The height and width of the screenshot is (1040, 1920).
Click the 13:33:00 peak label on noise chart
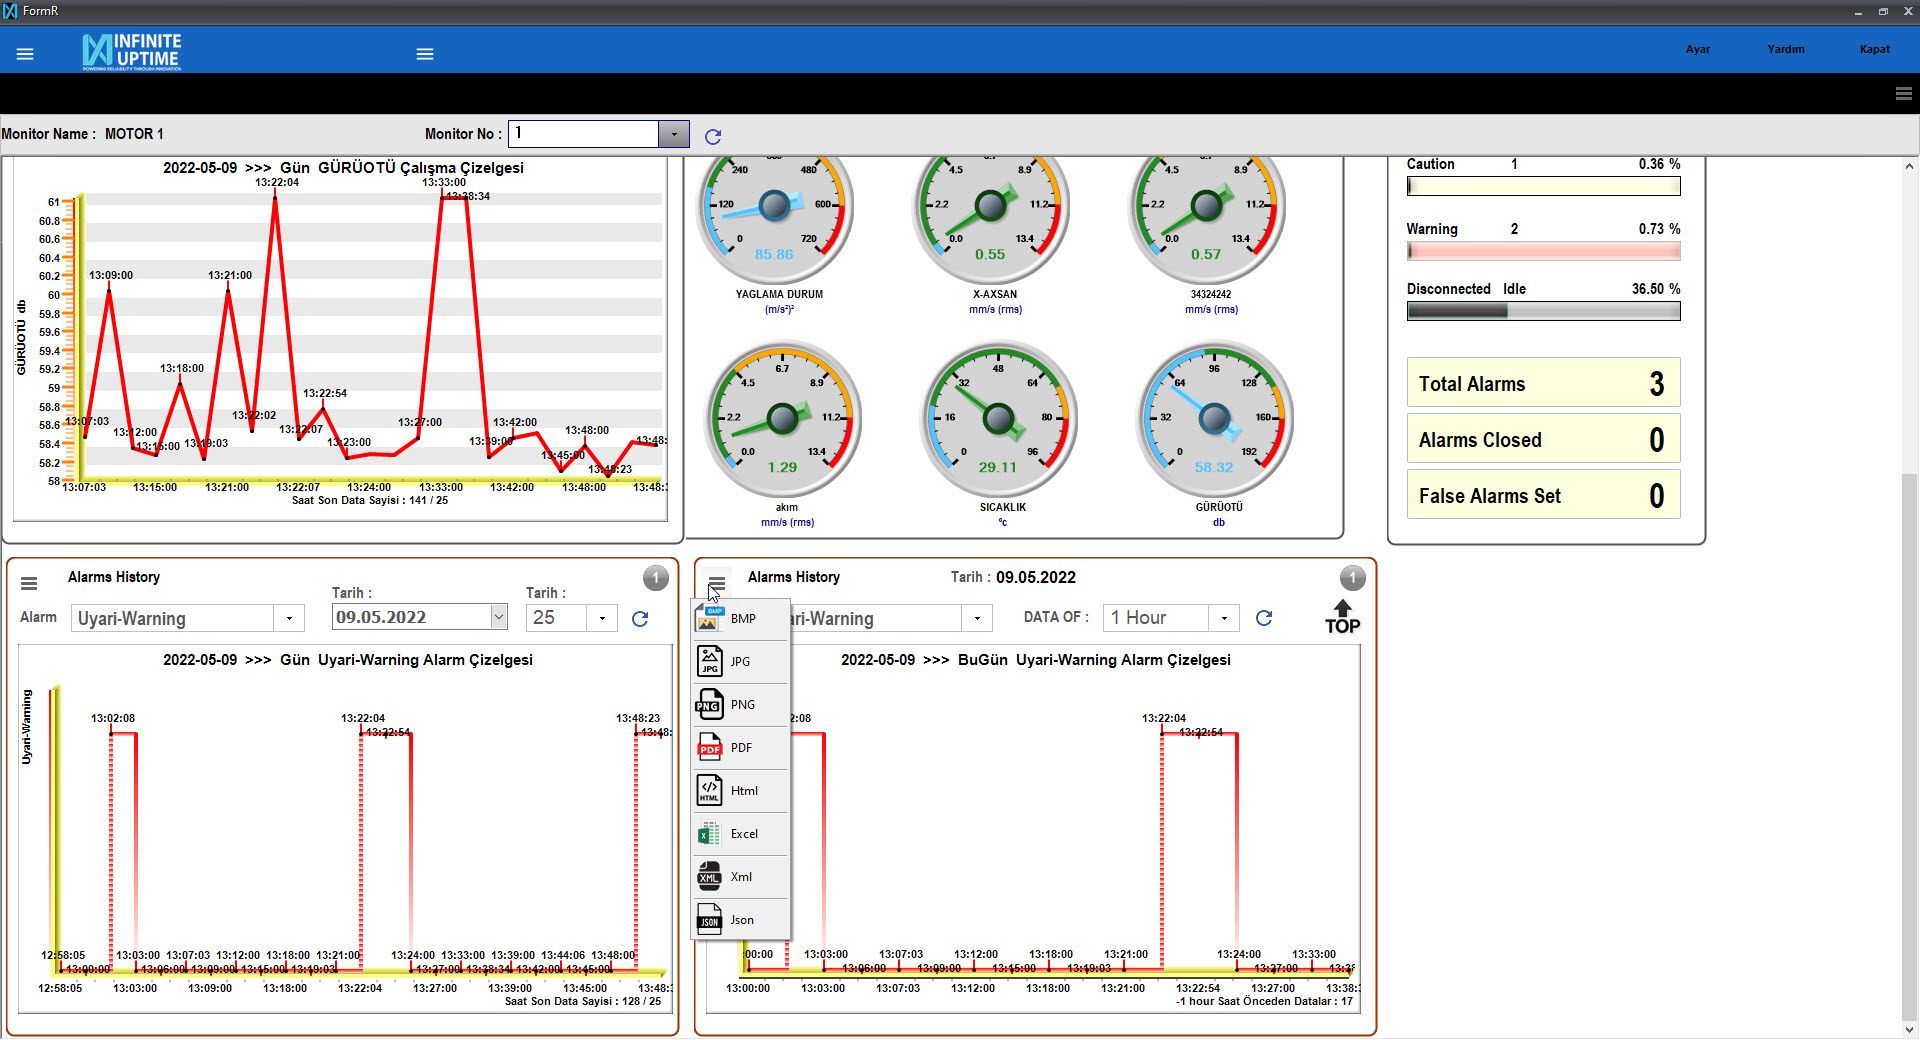tap(444, 182)
